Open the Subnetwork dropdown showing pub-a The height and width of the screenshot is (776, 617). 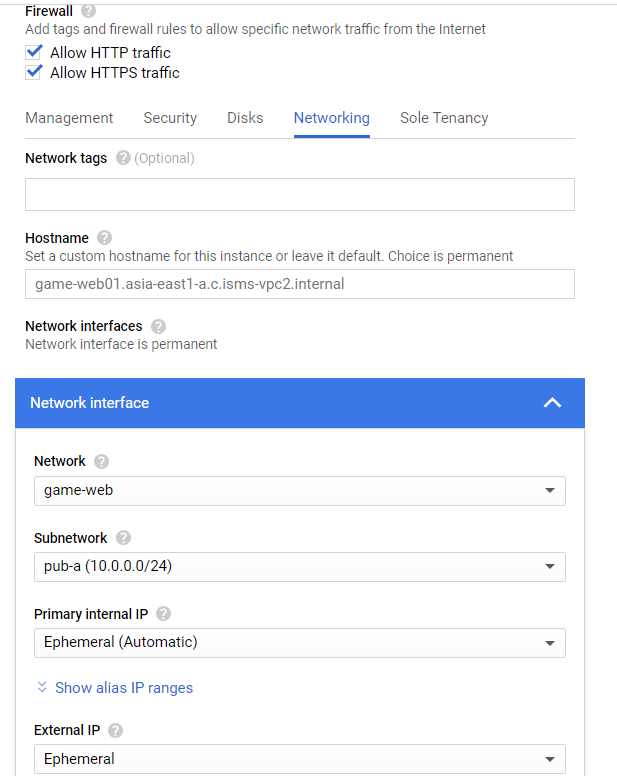[x=300, y=567]
